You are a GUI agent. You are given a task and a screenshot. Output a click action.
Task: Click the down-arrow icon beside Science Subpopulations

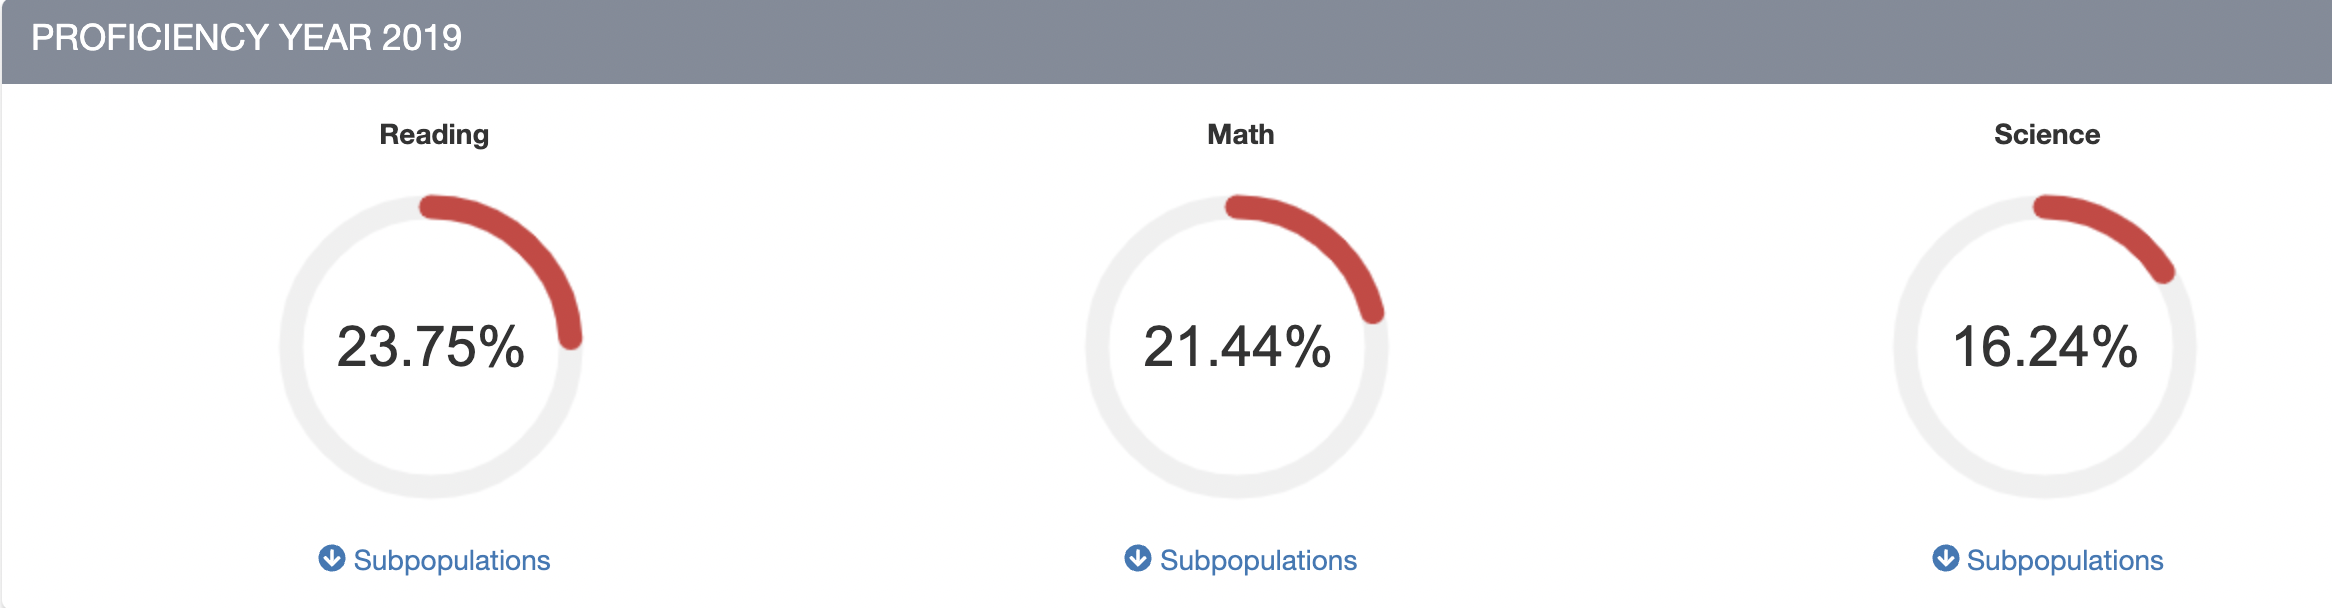click(1945, 558)
